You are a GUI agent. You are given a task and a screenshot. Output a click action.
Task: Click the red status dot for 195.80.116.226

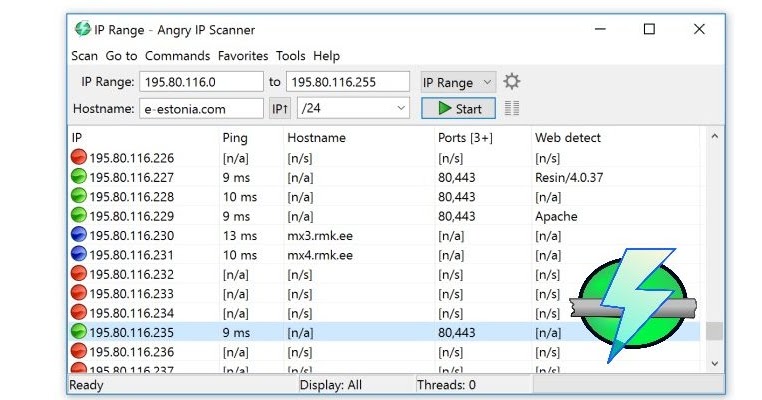(79, 157)
